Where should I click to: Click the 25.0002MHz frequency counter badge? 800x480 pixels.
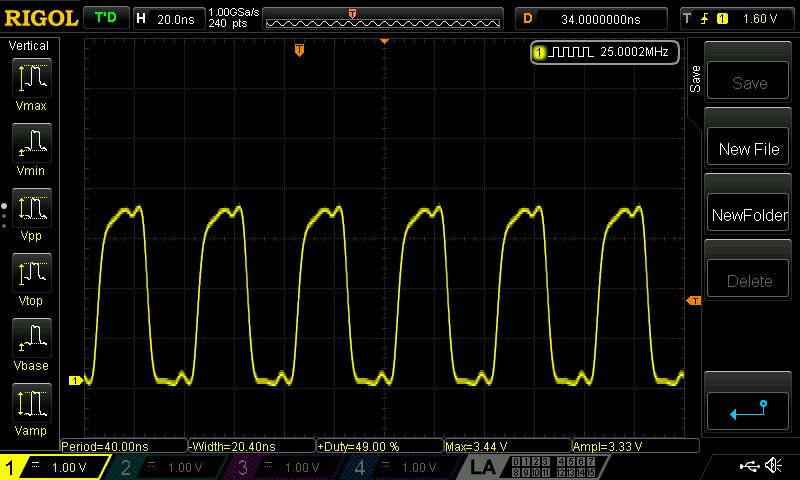point(605,51)
